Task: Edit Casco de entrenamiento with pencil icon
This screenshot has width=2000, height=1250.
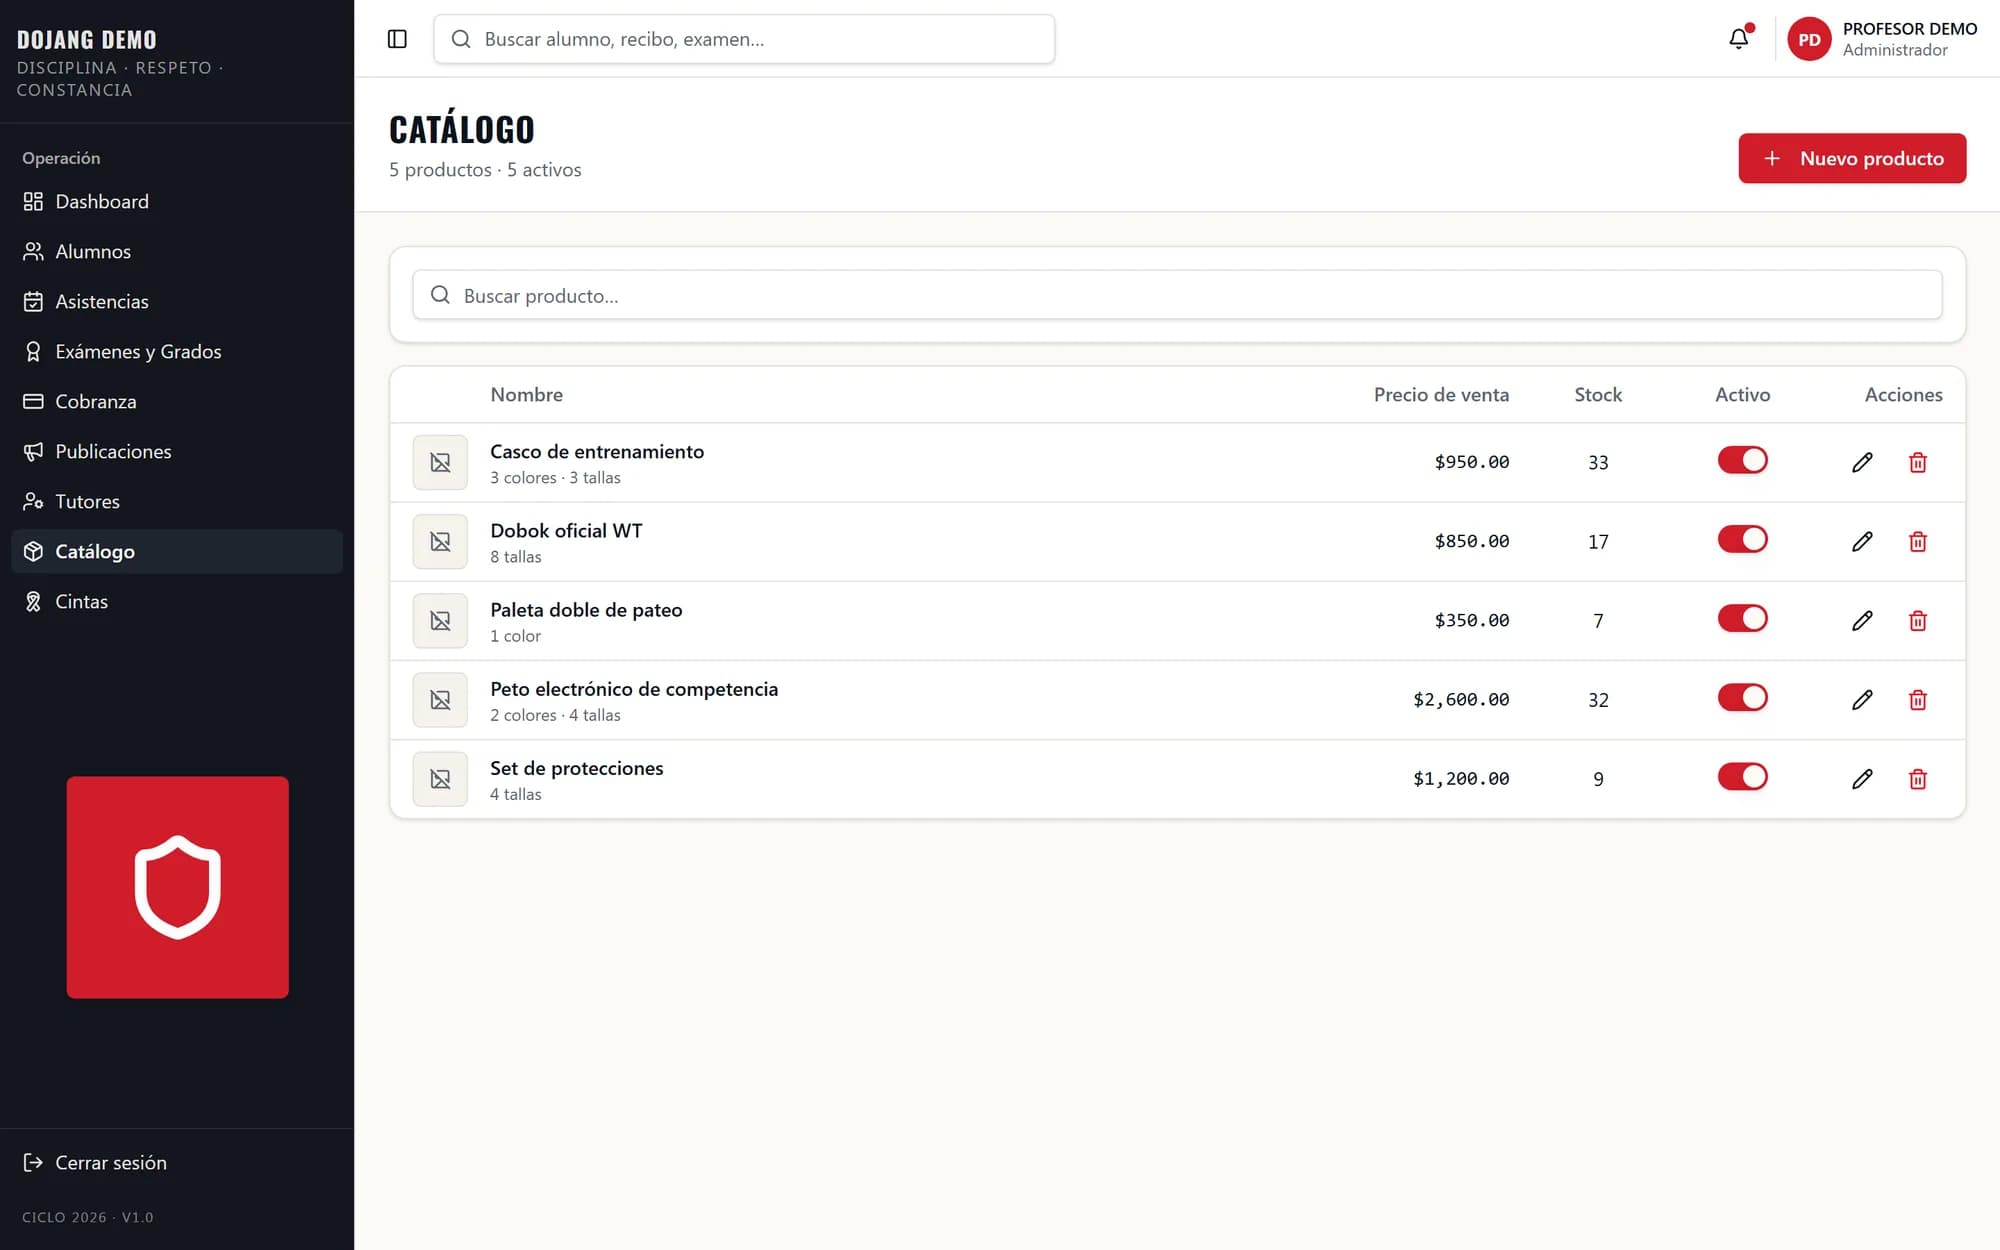Action: [1862, 462]
